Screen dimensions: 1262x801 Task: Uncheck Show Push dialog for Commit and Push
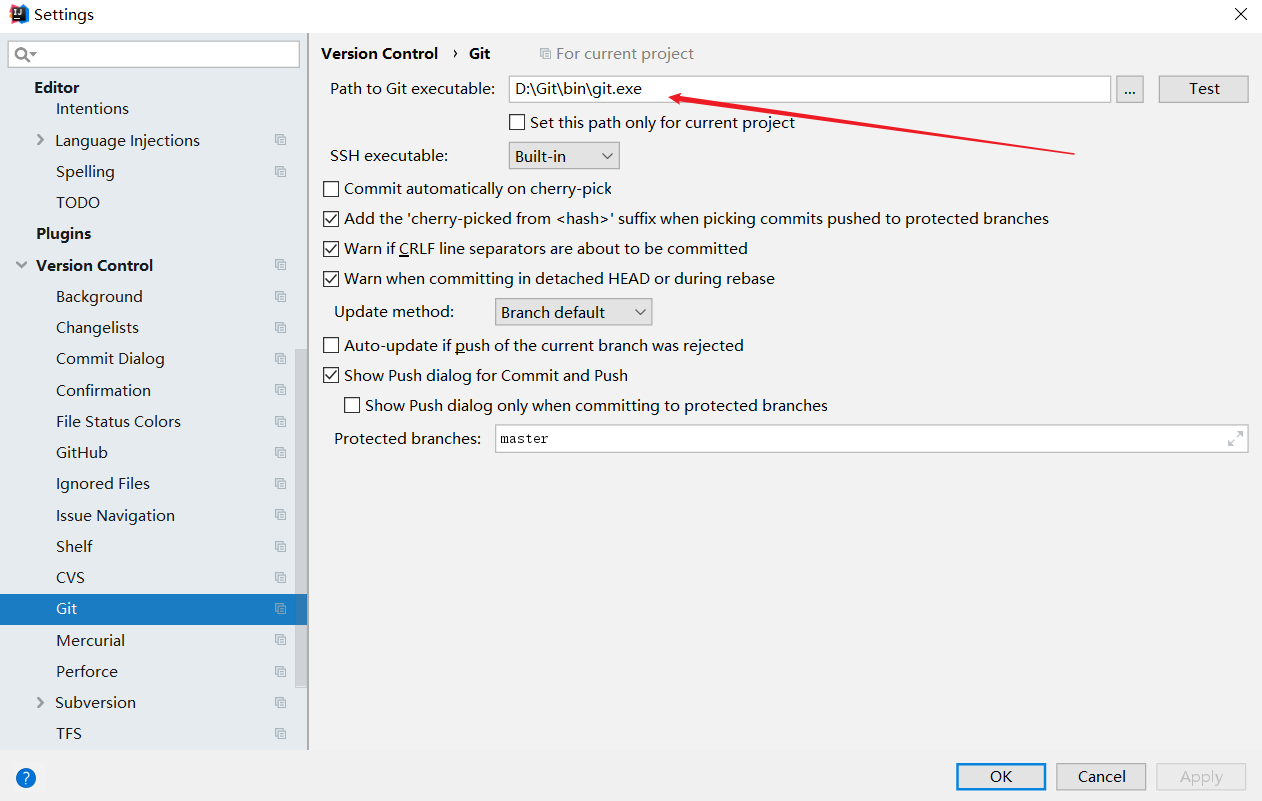pyautogui.click(x=331, y=375)
